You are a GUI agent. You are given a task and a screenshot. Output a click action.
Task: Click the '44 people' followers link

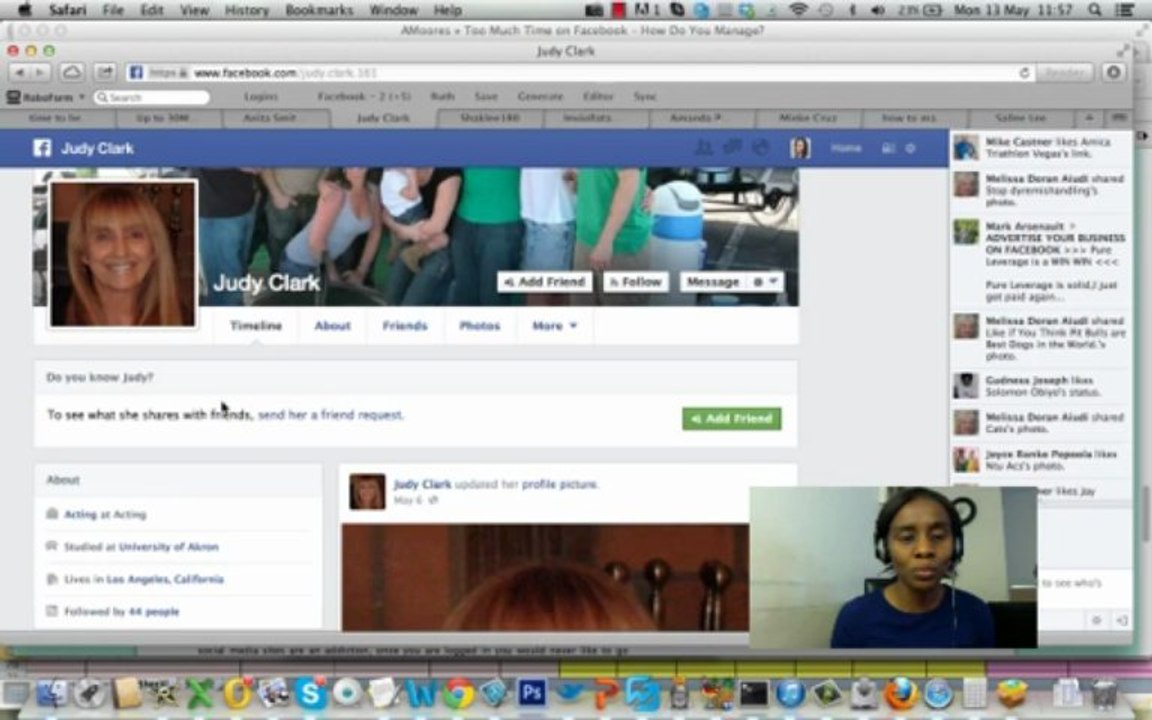154,611
